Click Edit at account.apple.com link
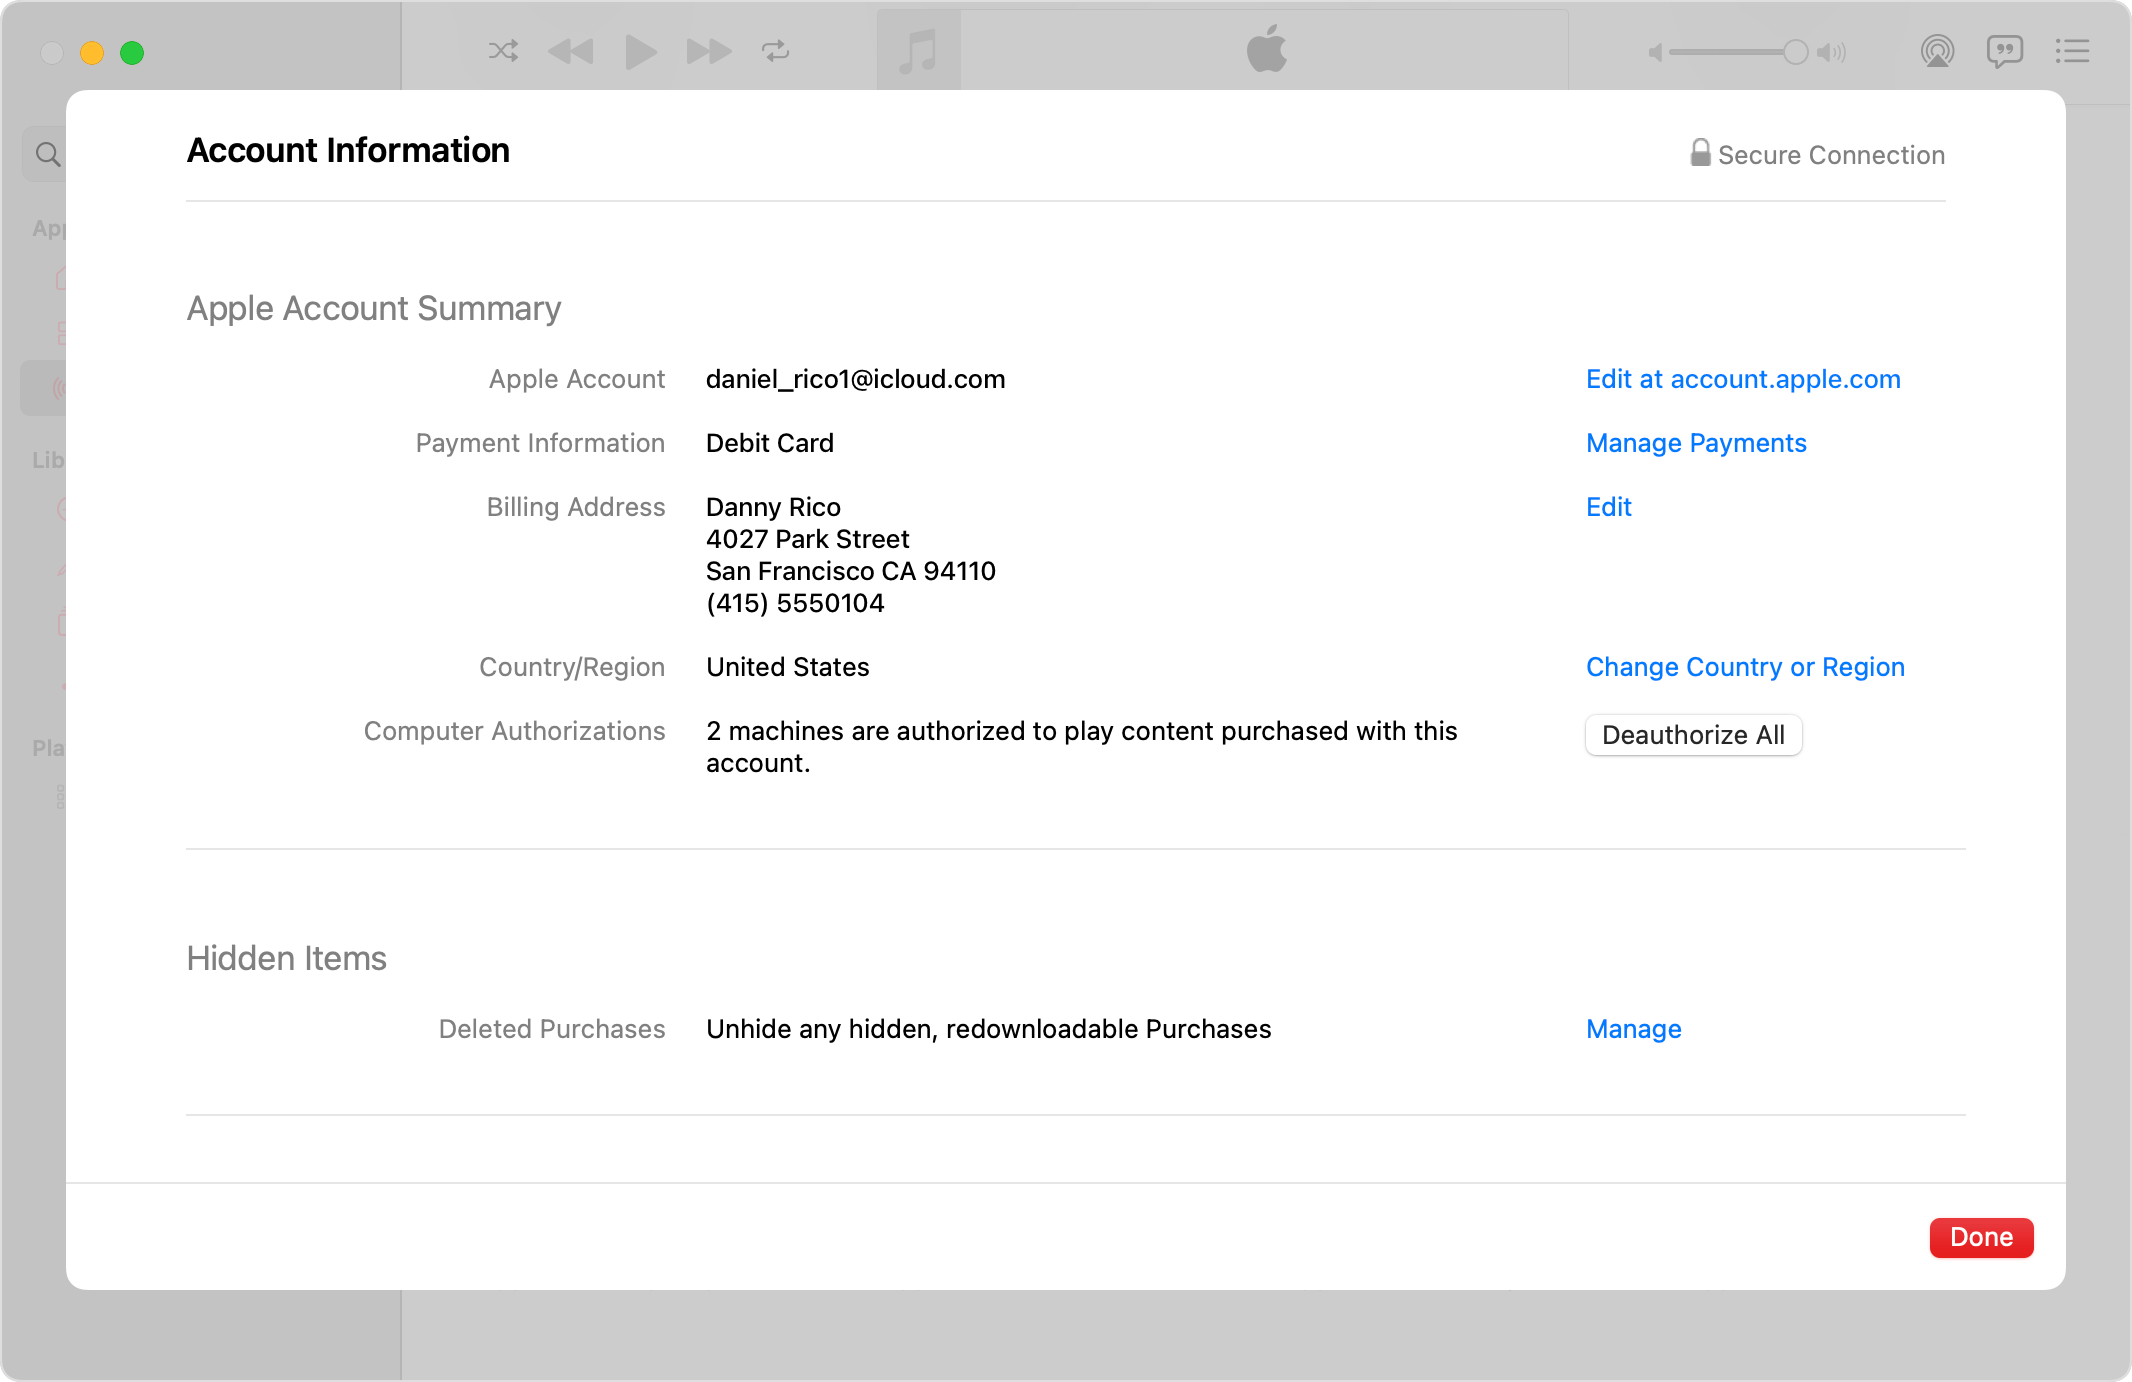This screenshot has width=2132, height=1382. 1742,379
